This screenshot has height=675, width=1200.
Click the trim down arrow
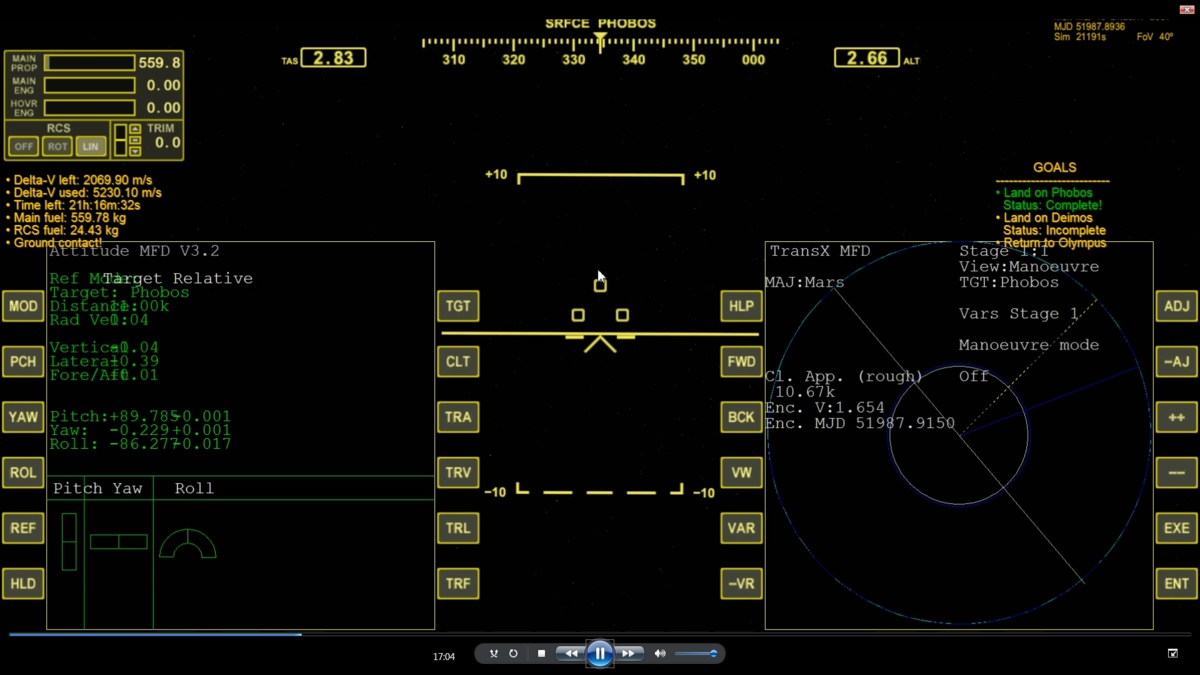point(135,152)
